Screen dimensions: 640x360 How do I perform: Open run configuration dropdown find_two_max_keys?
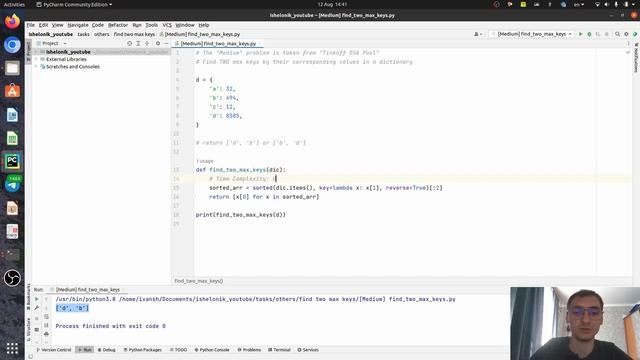532,34
